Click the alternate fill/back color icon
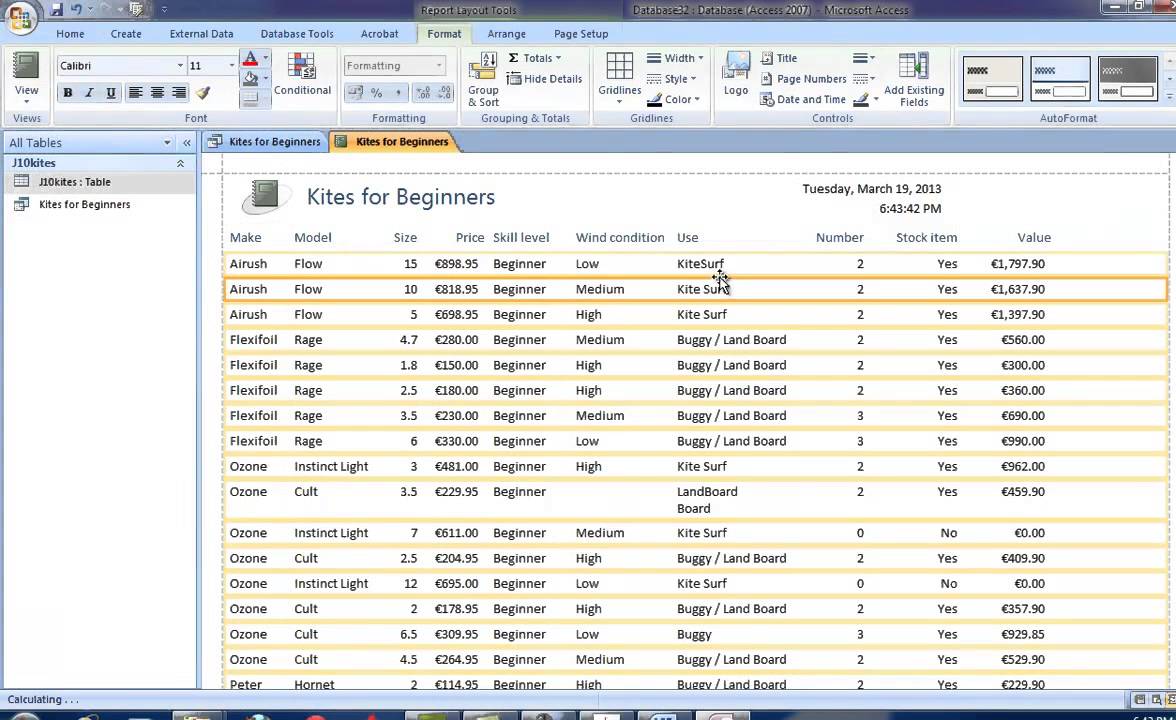Screen dimensions: 1176x720 (x=250, y=98)
